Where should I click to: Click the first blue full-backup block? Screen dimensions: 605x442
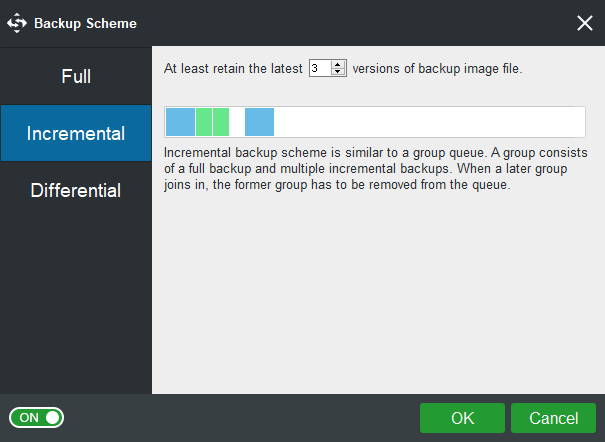coord(180,122)
